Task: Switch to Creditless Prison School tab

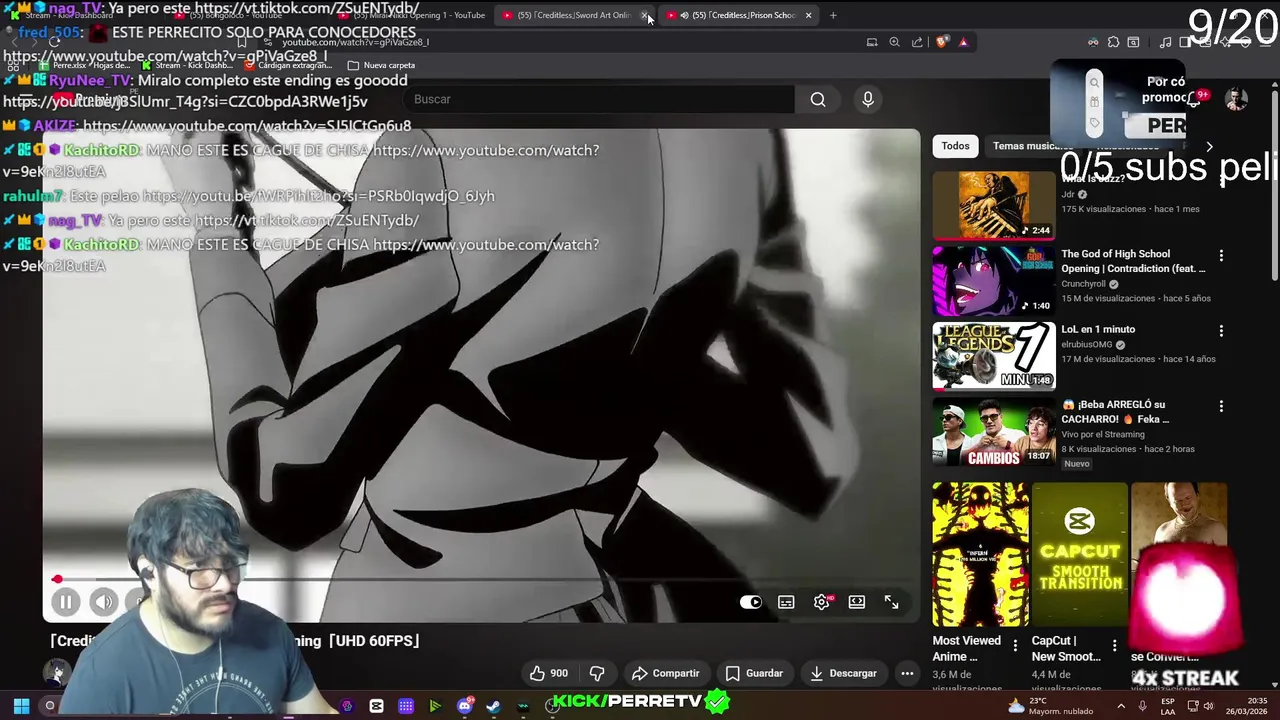Action: click(737, 15)
